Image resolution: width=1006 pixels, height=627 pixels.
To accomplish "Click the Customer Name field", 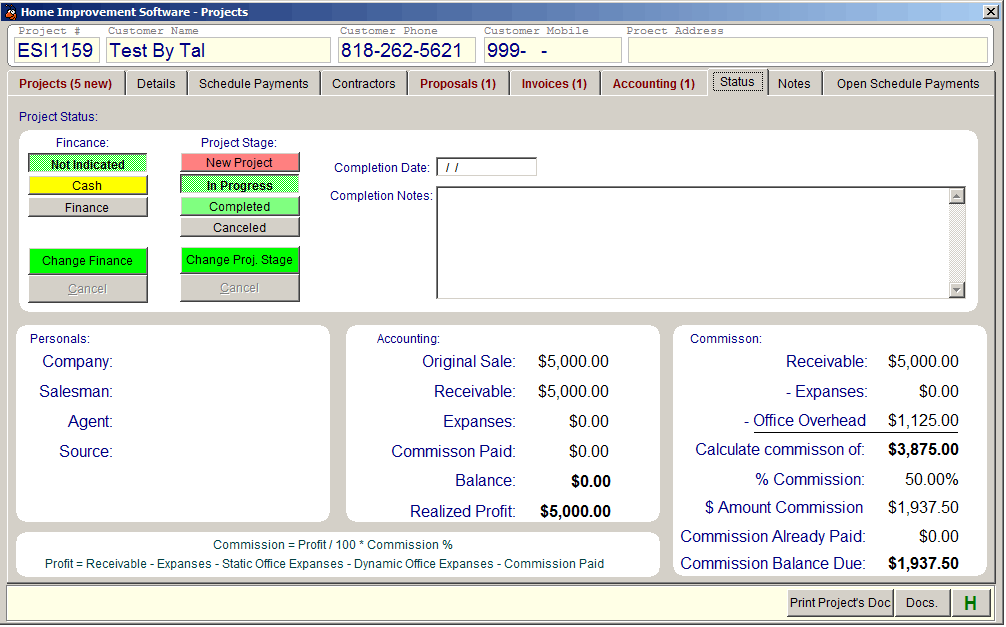I will click(x=219, y=50).
